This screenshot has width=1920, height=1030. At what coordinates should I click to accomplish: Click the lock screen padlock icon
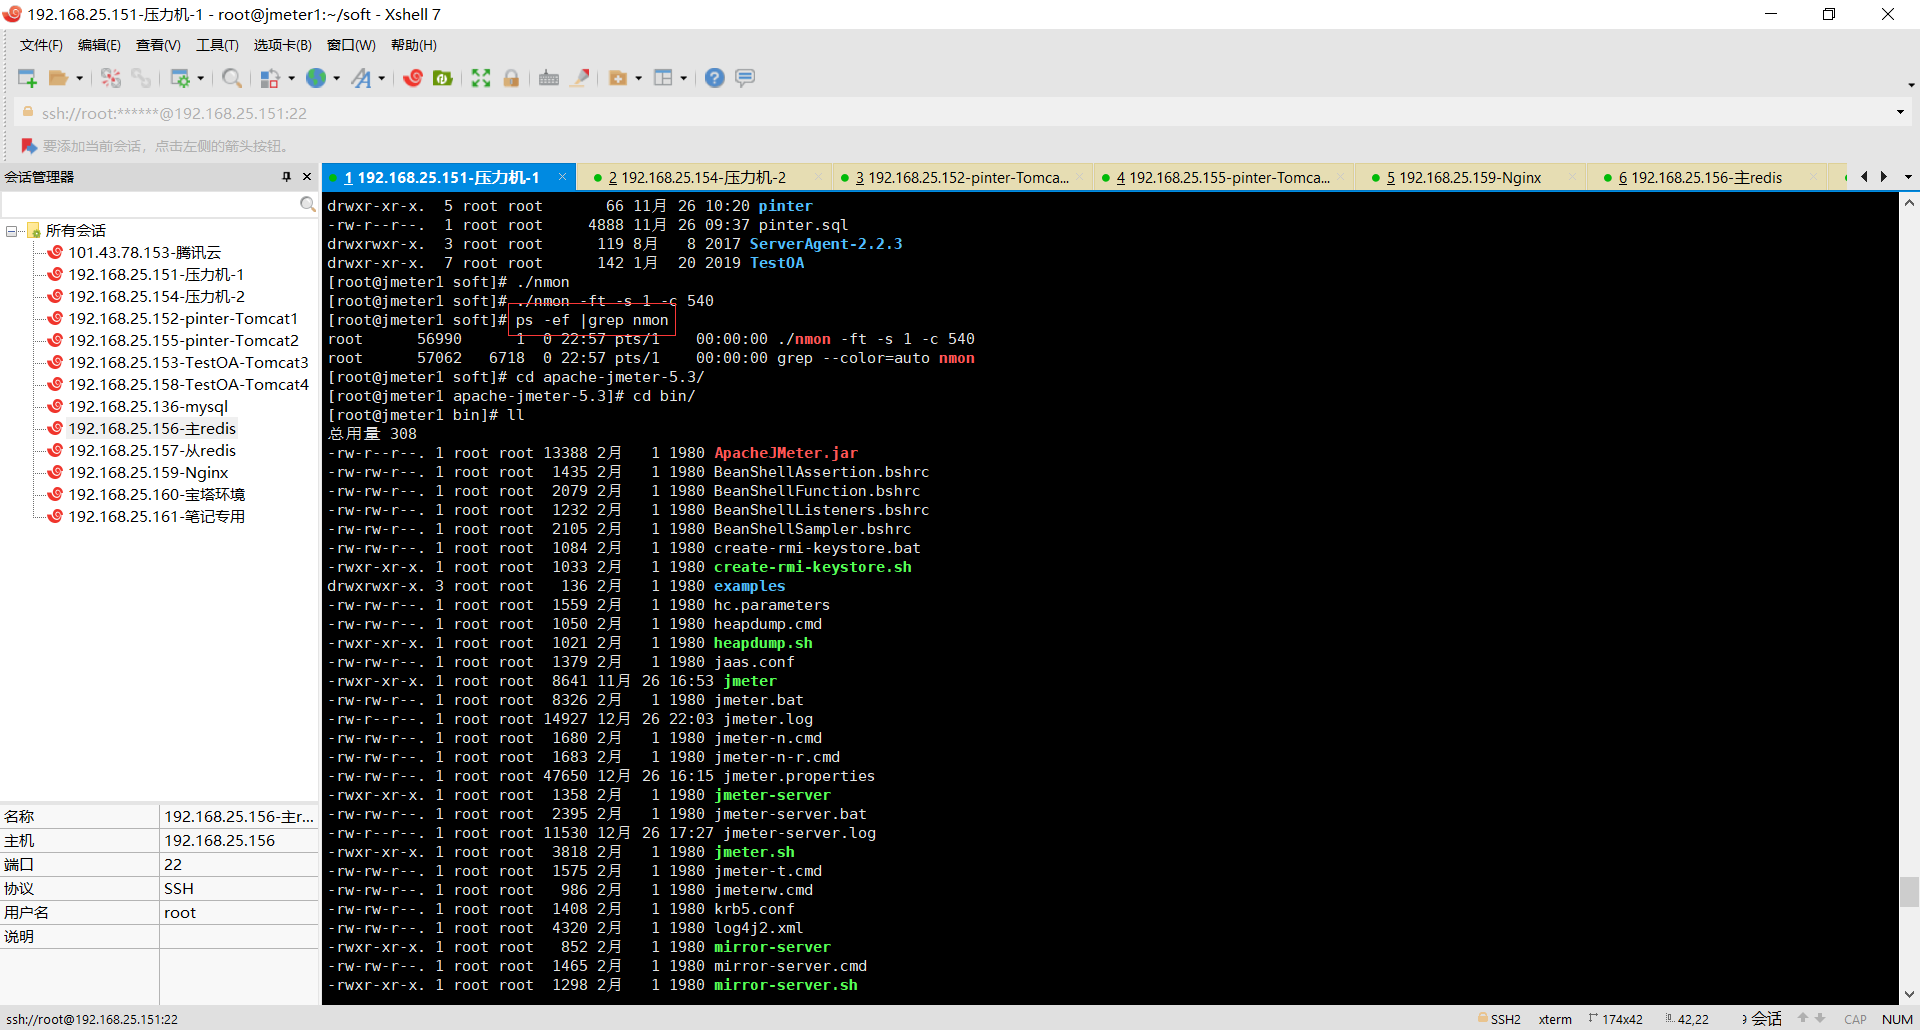pyautogui.click(x=511, y=78)
